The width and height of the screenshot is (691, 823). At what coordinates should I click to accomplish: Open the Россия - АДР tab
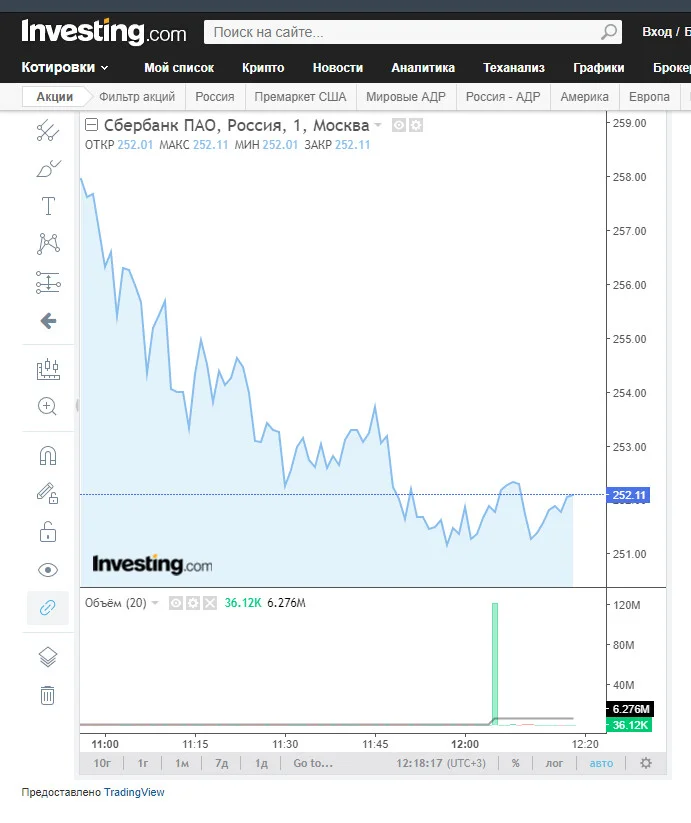(x=503, y=97)
